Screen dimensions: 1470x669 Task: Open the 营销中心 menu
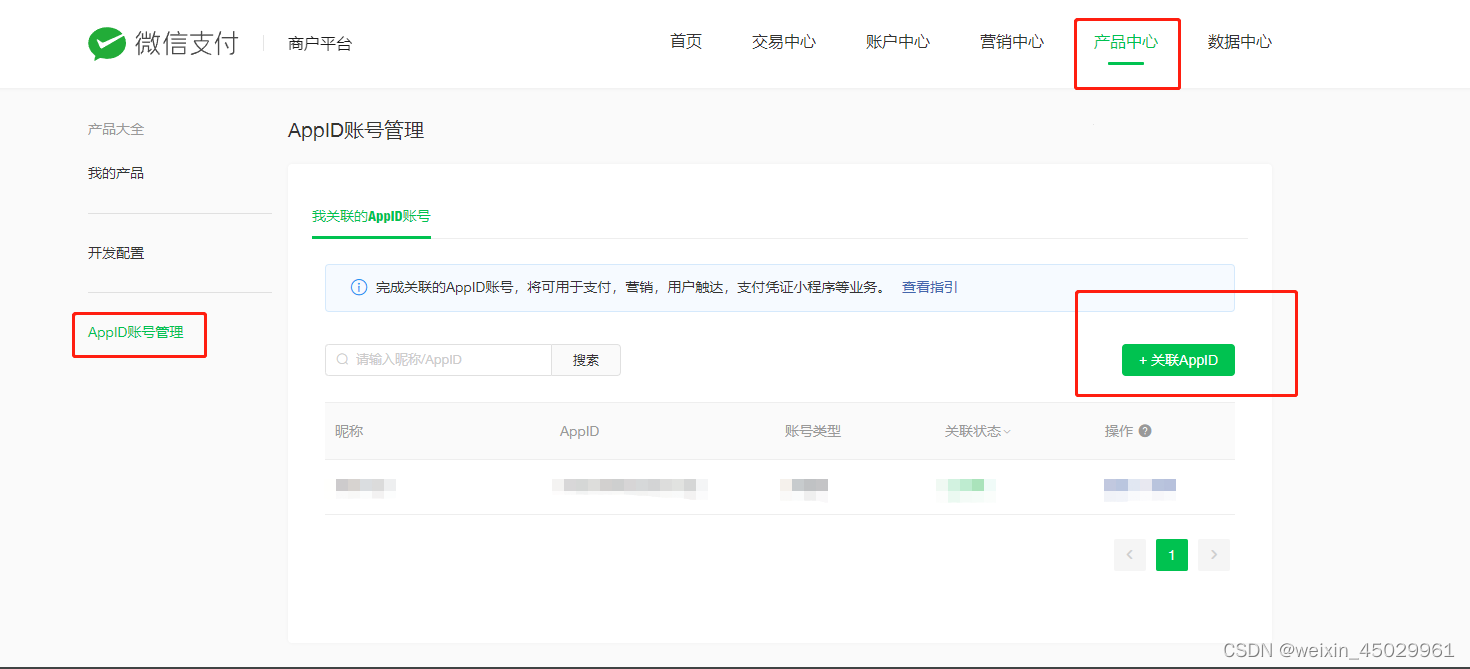[1012, 42]
